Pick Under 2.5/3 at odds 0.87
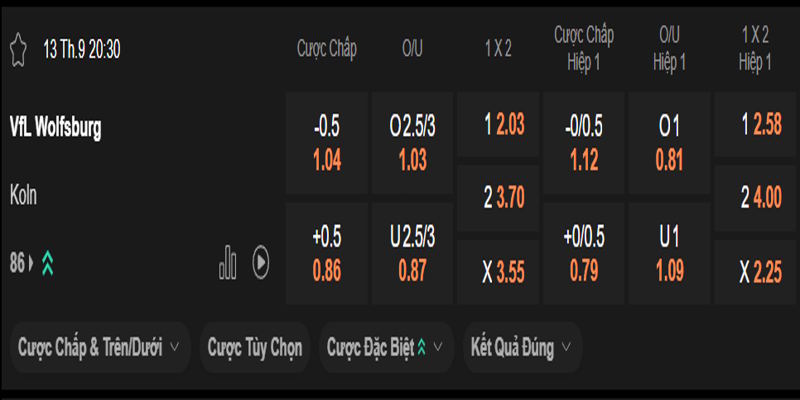 (x=412, y=253)
